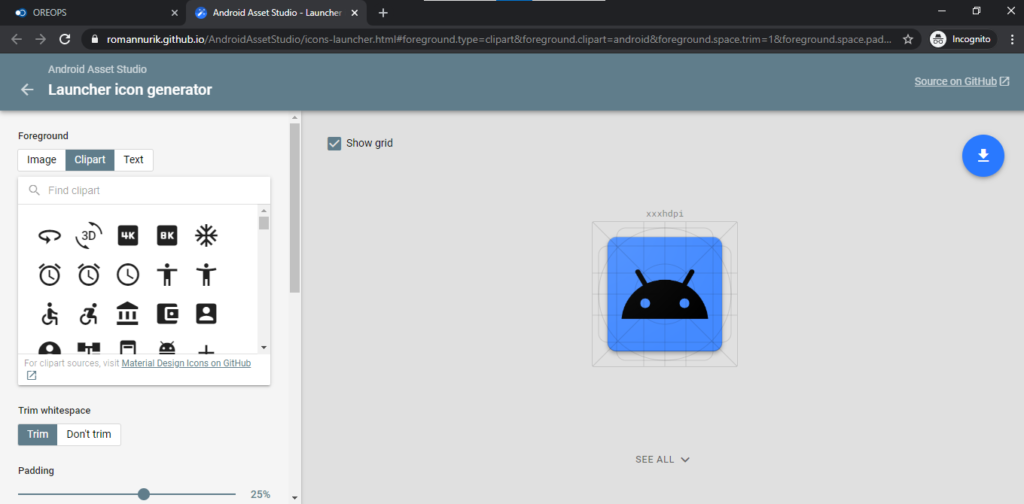Reload the page in Chrome
This screenshot has width=1024, height=504.
coord(65,39)
